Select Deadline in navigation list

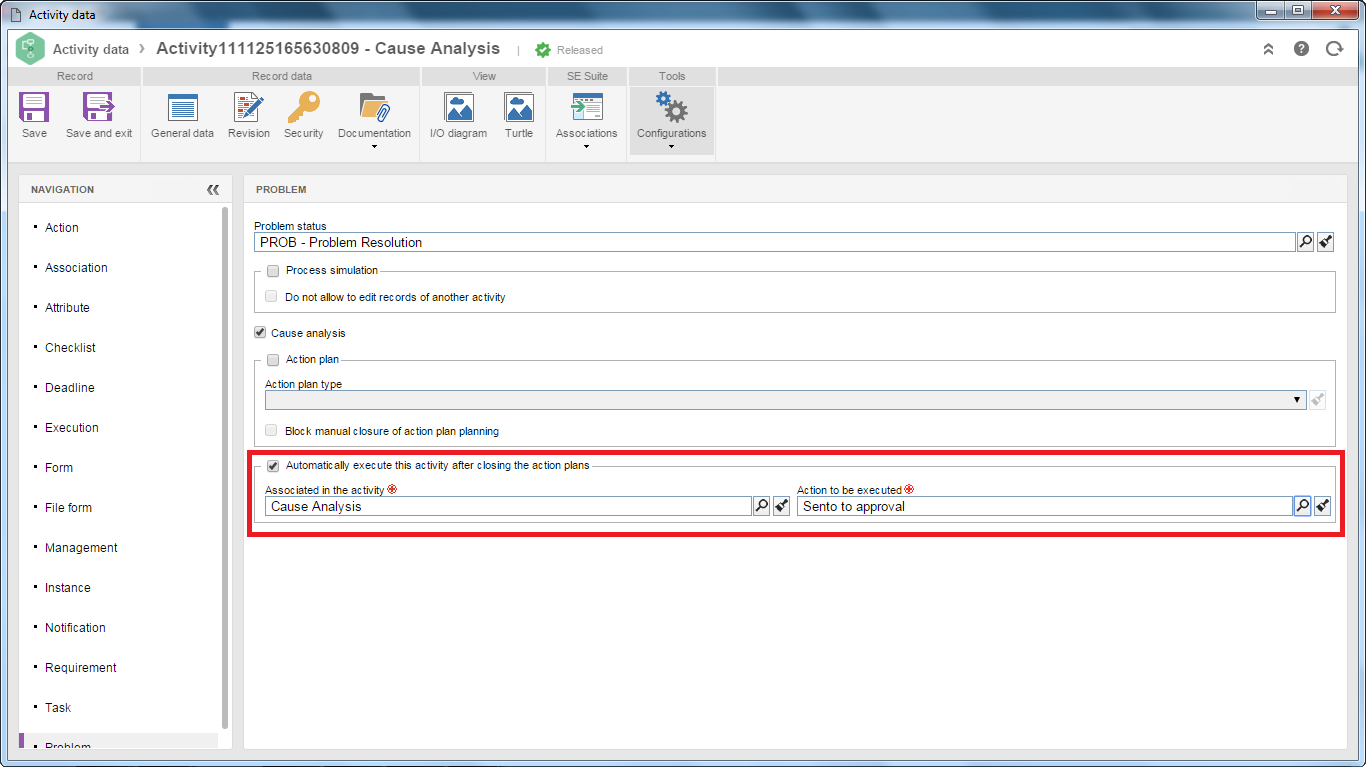coord(70,388)
